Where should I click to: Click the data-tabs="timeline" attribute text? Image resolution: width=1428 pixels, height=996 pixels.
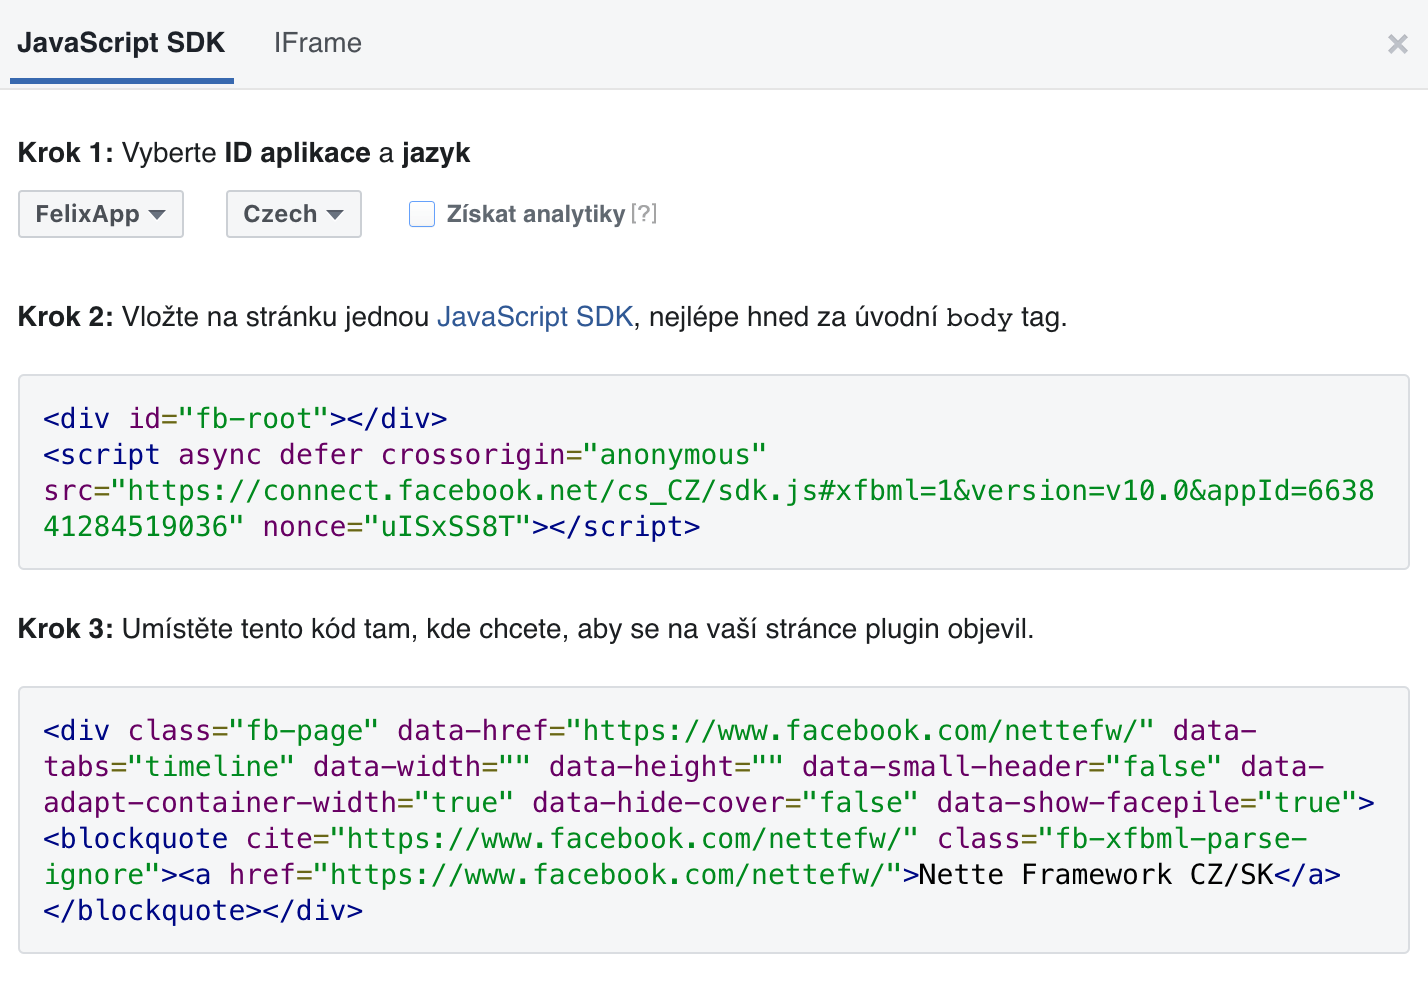click(x=170, y=767)
